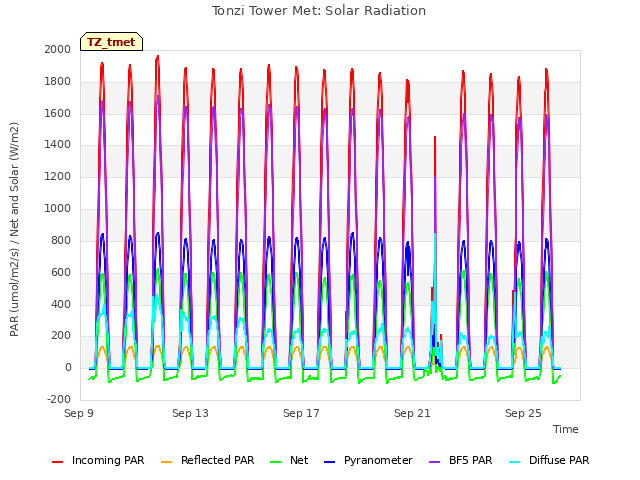640x480 pixels.
Task: Click the blue Pyranometer legend swatch
Action: (329, 462)
